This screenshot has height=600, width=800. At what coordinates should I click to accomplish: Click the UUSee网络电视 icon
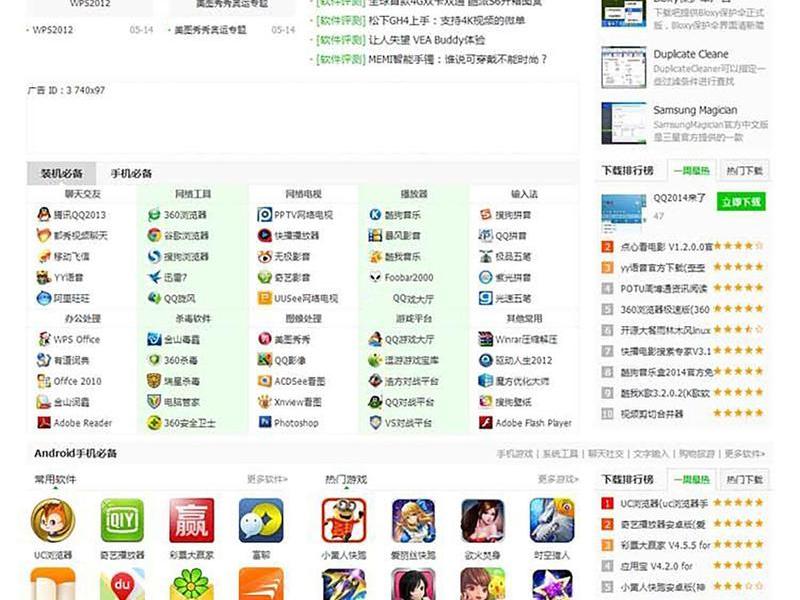264,298
